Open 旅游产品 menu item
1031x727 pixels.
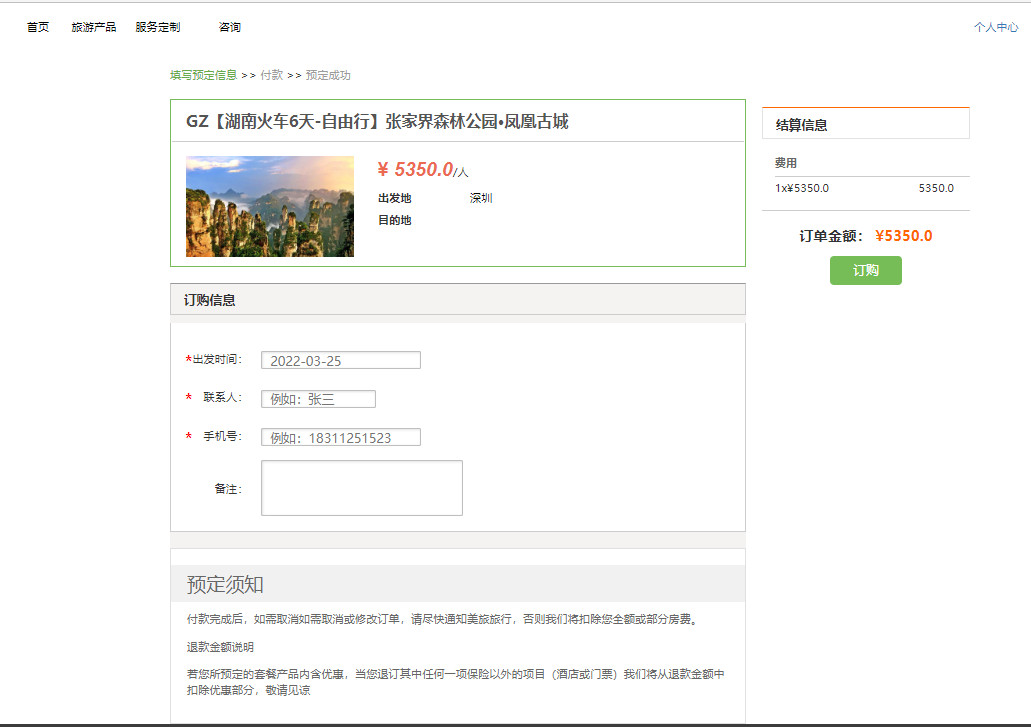click(x=93, y=27)
